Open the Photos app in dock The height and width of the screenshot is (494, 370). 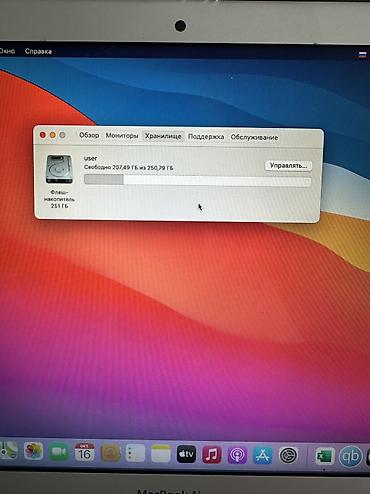pyautogui.click(x=33, y=452)
